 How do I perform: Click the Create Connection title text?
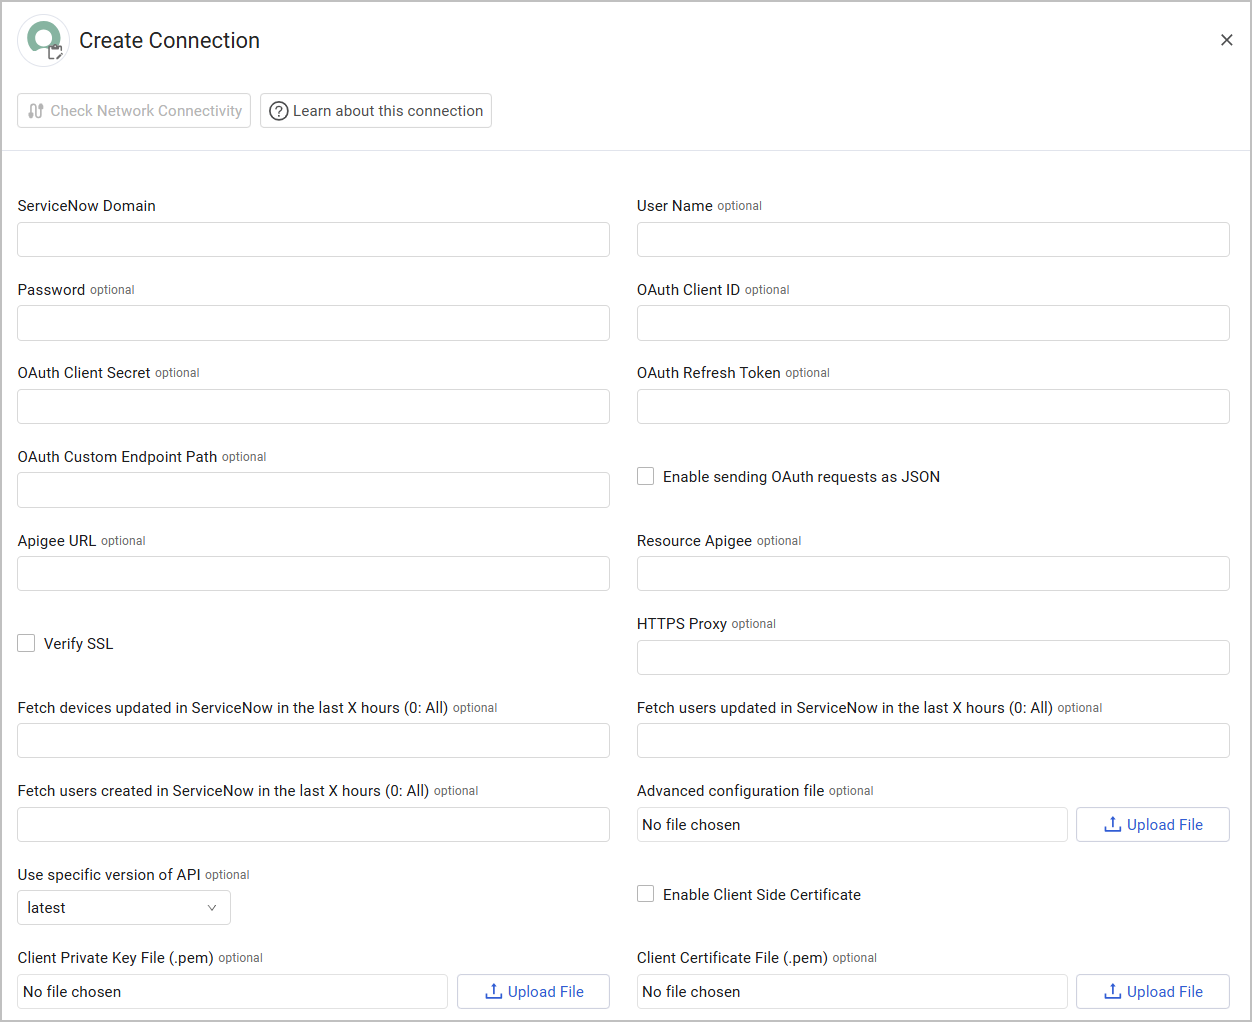click(170, 41)
